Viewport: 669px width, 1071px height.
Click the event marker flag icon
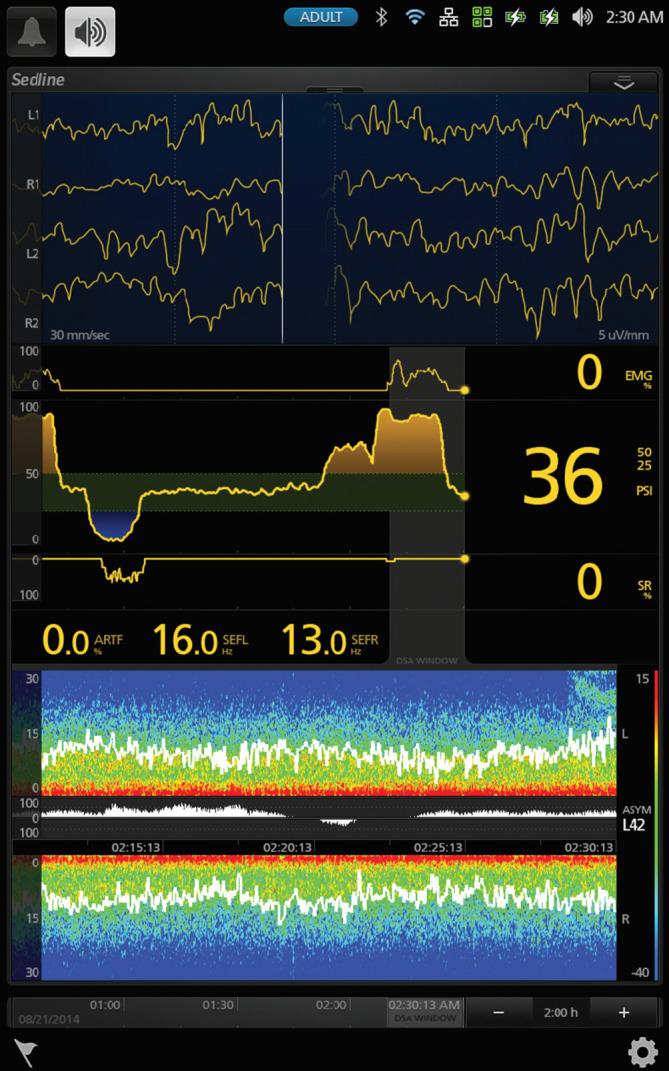tap(23, 1051)
